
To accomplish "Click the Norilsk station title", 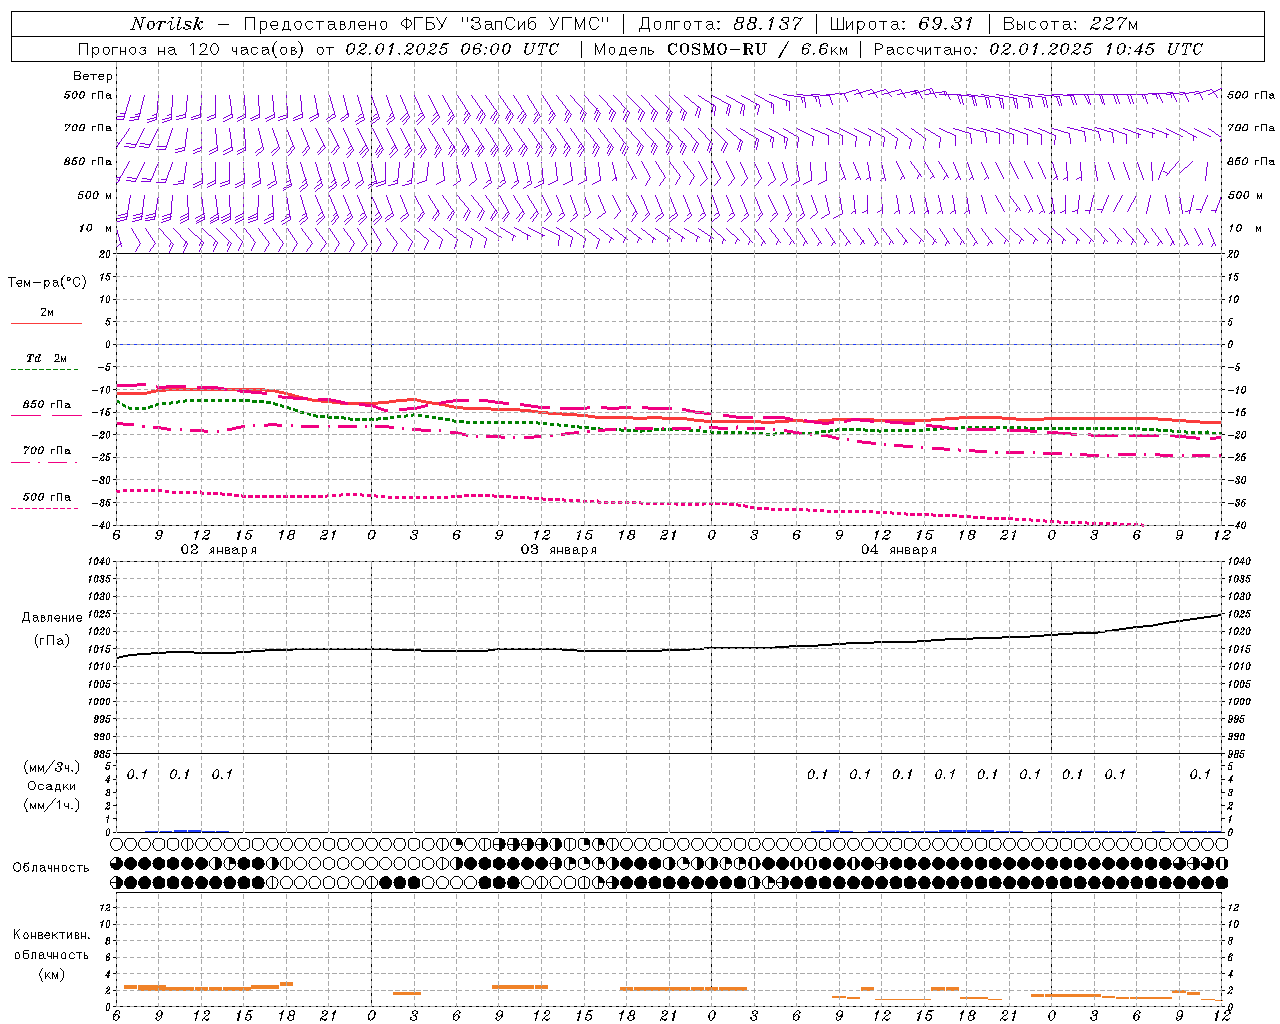I will click(167, 24).
